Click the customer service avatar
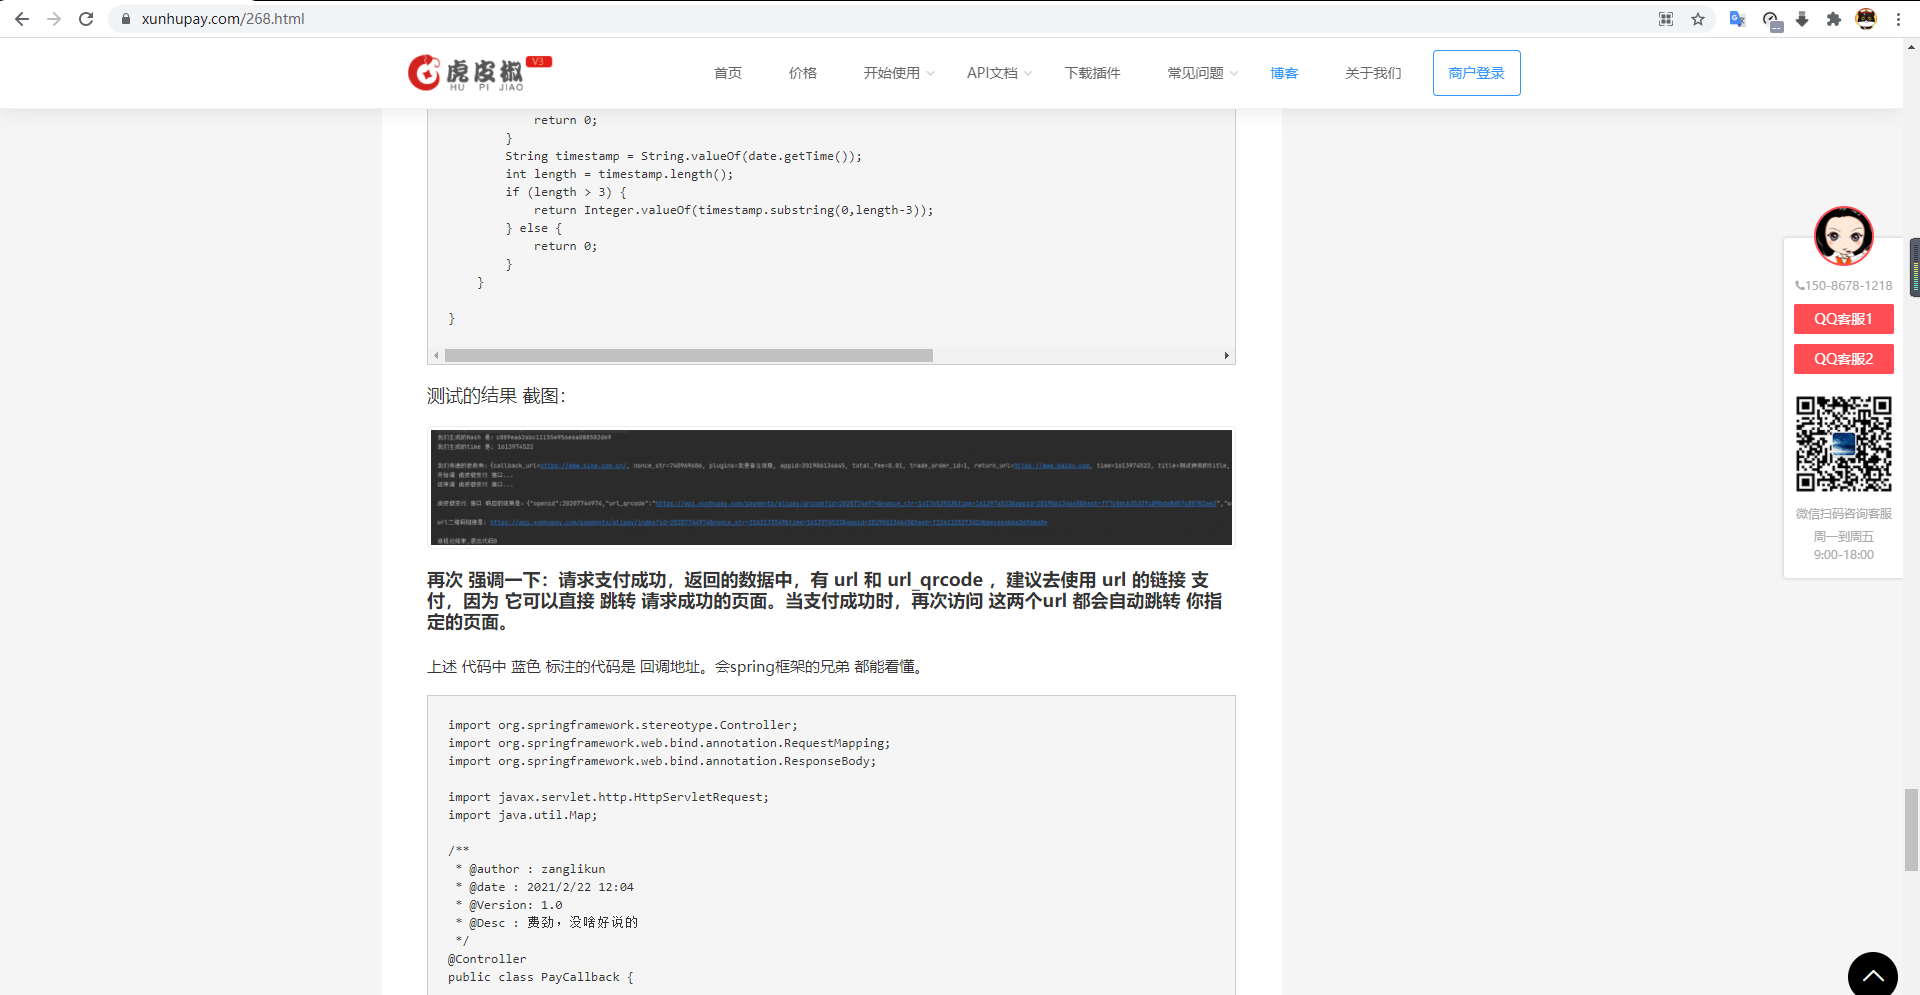Screen dimensions: 1920x995 pos(1843,236)
